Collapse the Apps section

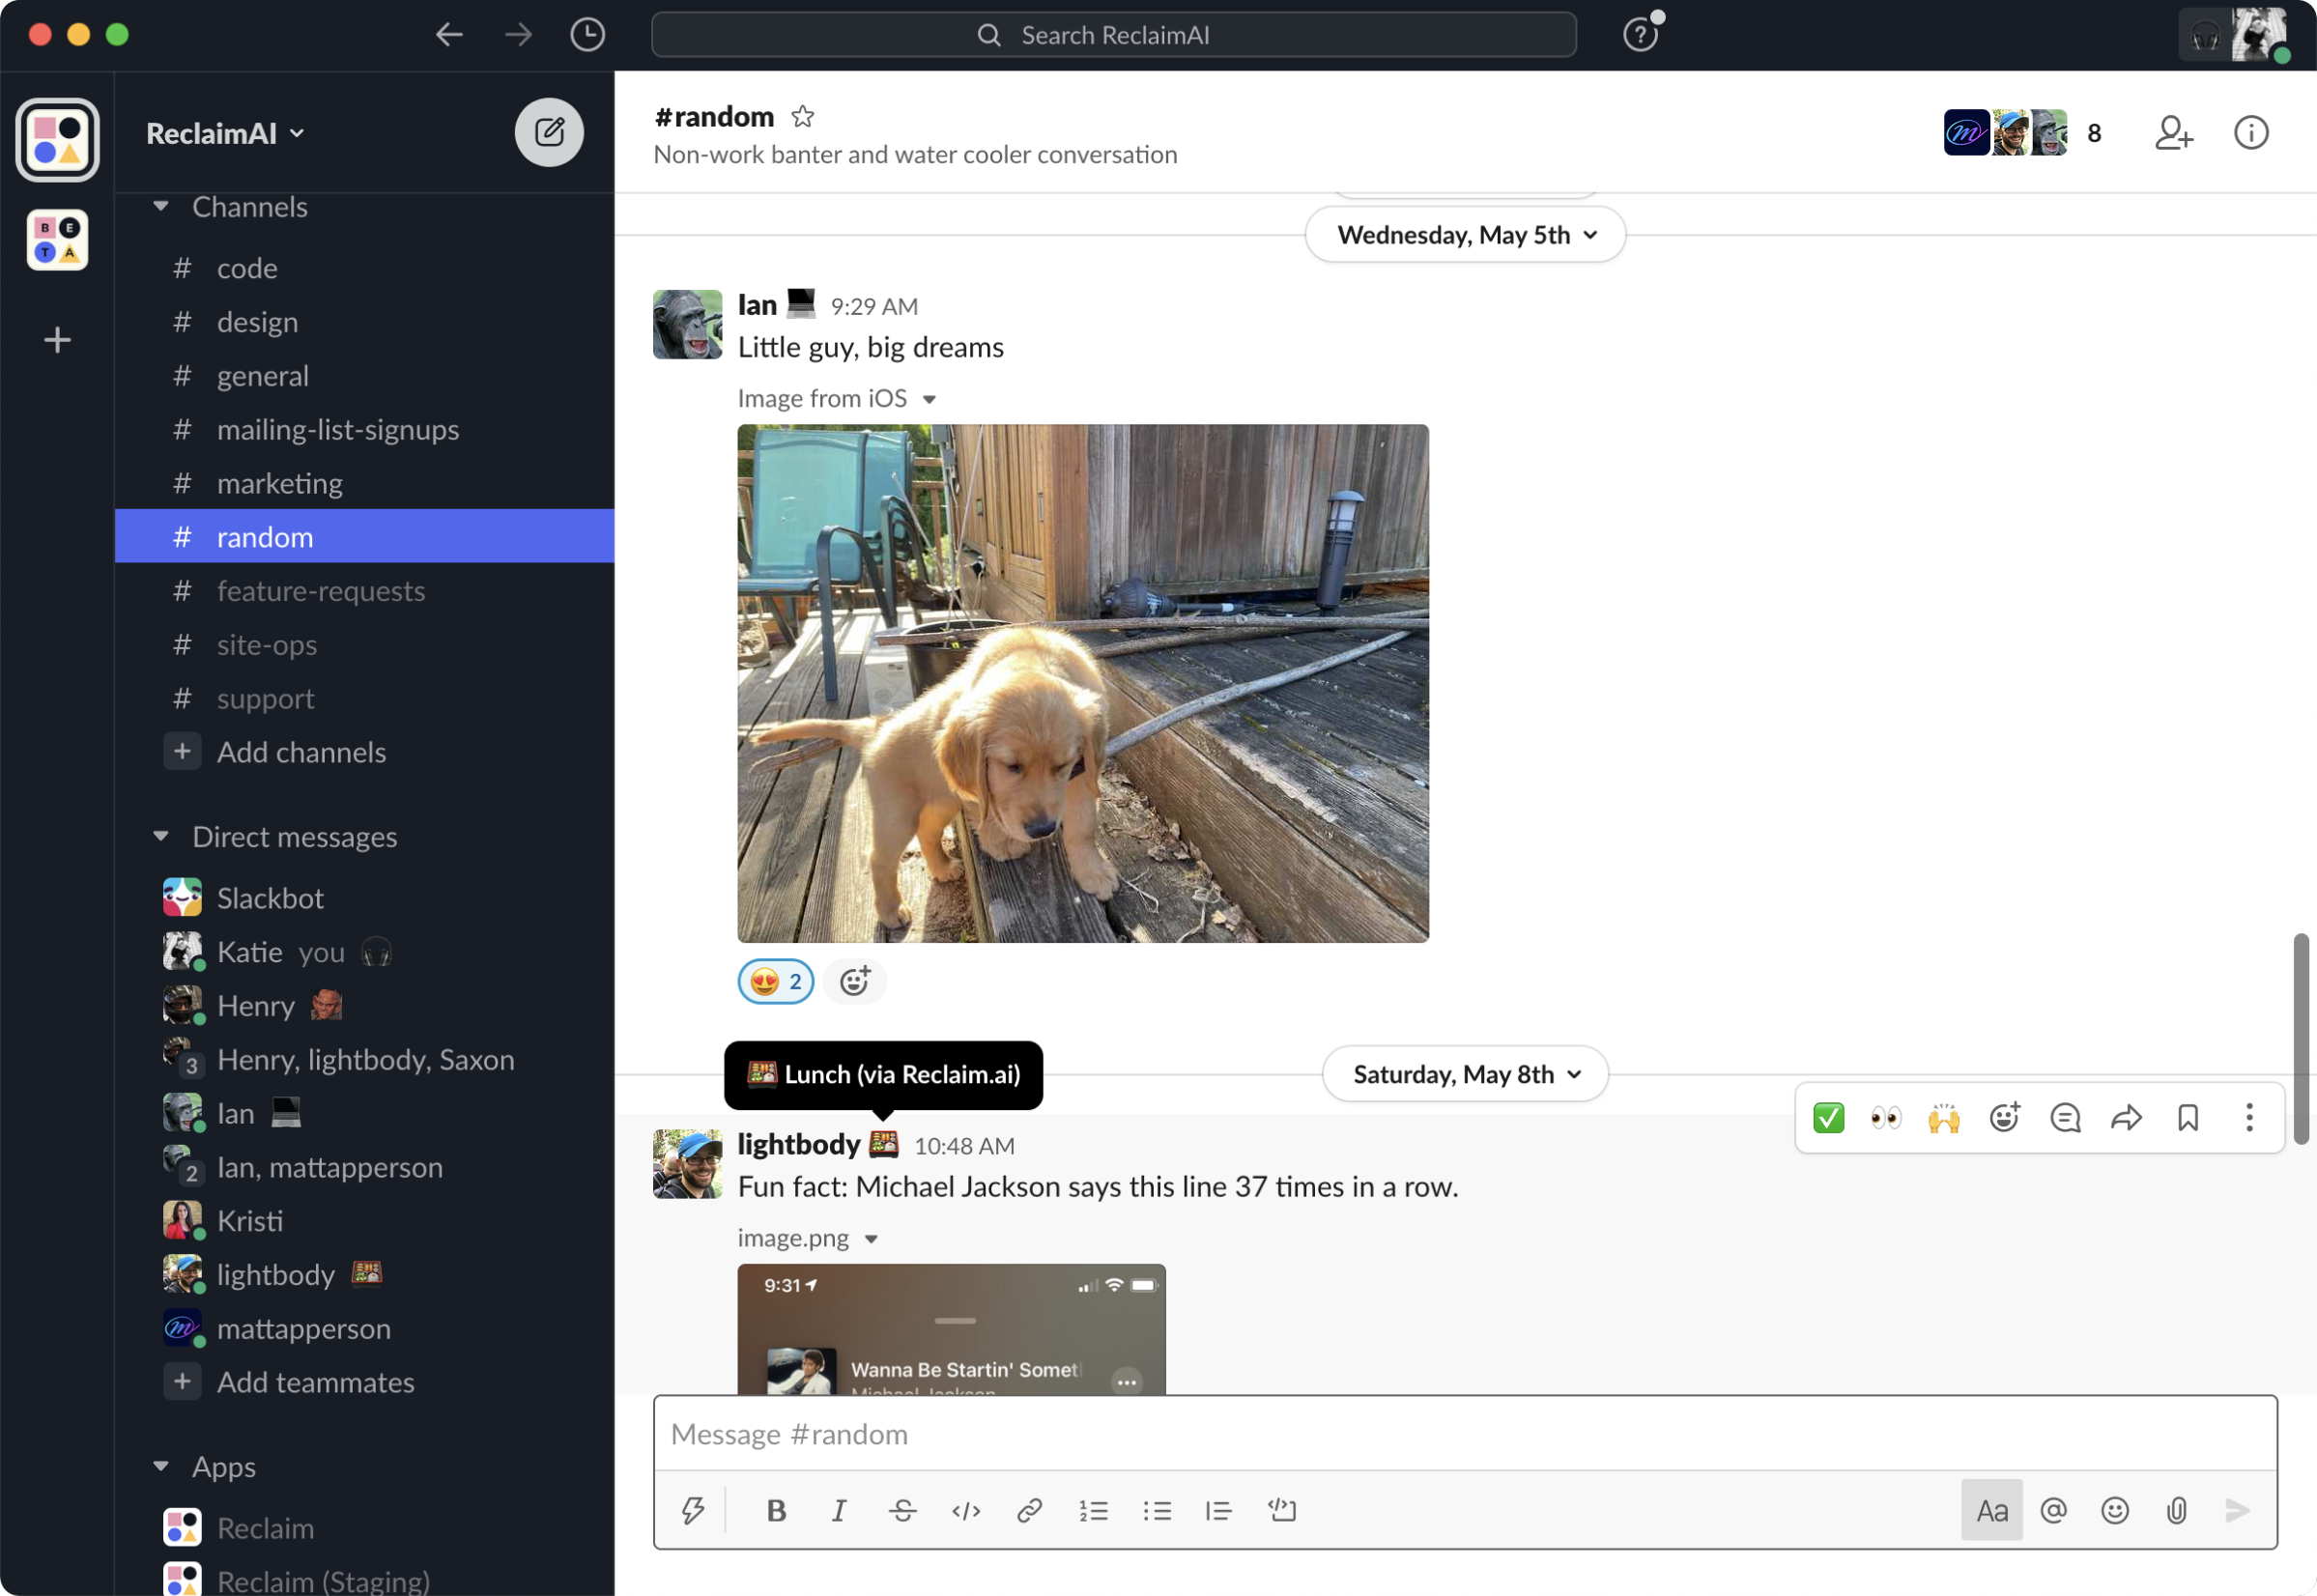pyautogui.click(x=161, y=1466)
